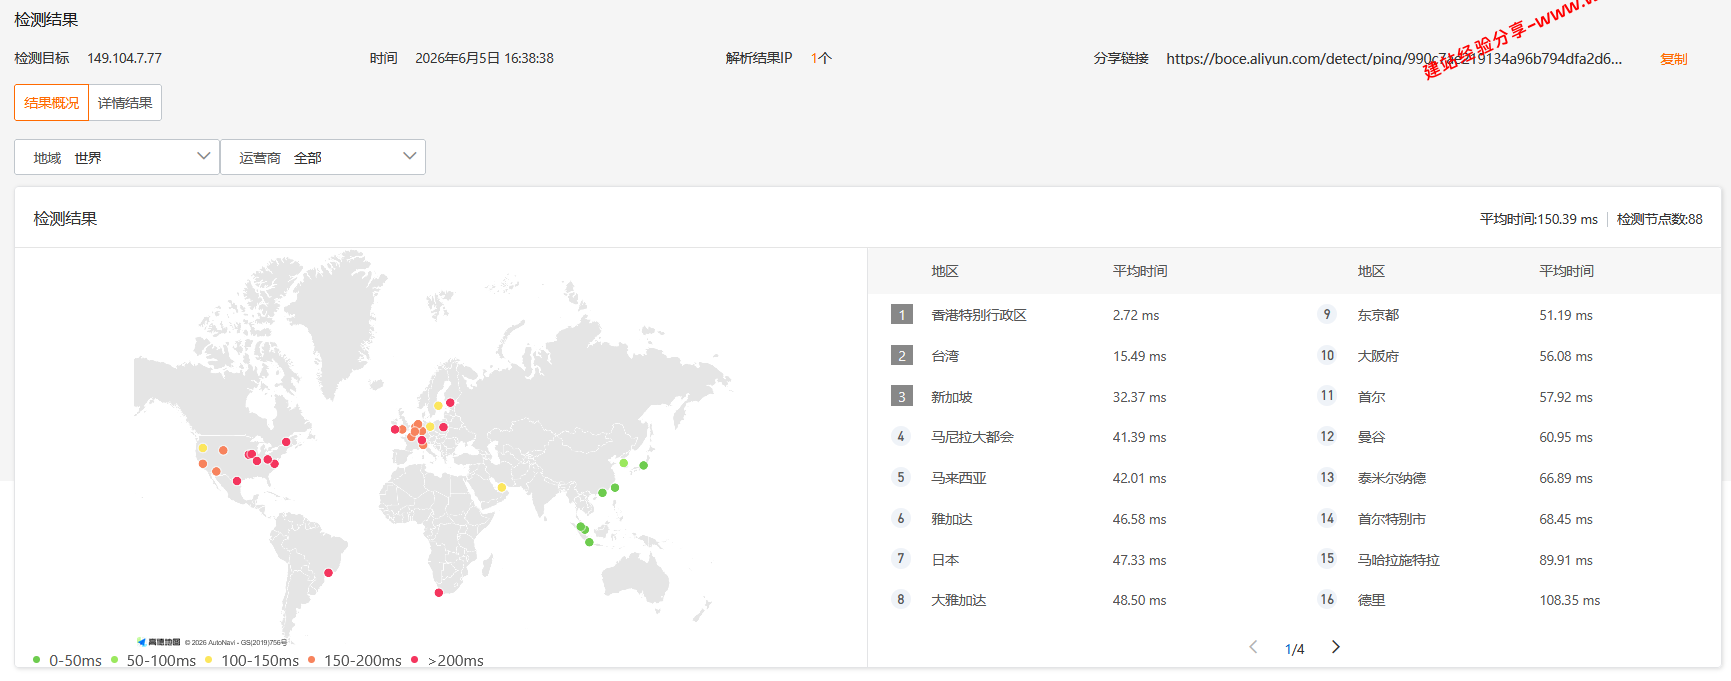Select the rank 9 badge for 东京都
This screenshot has height=681, width=1731.
pyautogui.click(x=1327, y=314)
